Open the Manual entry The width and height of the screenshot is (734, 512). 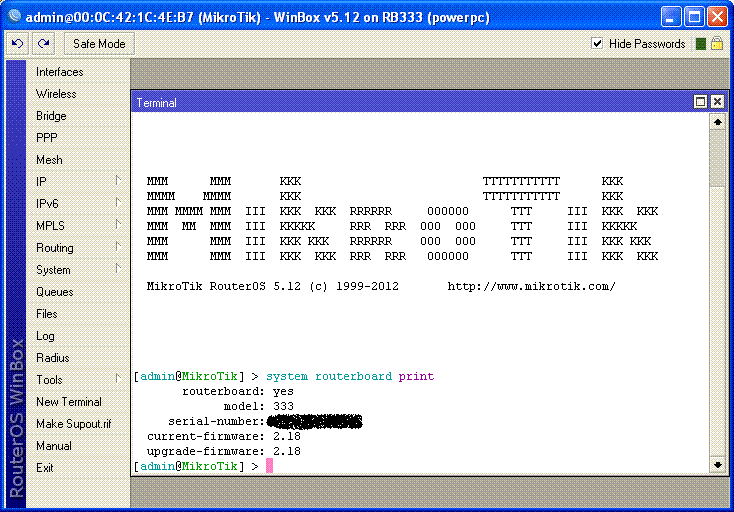point(54,446)
